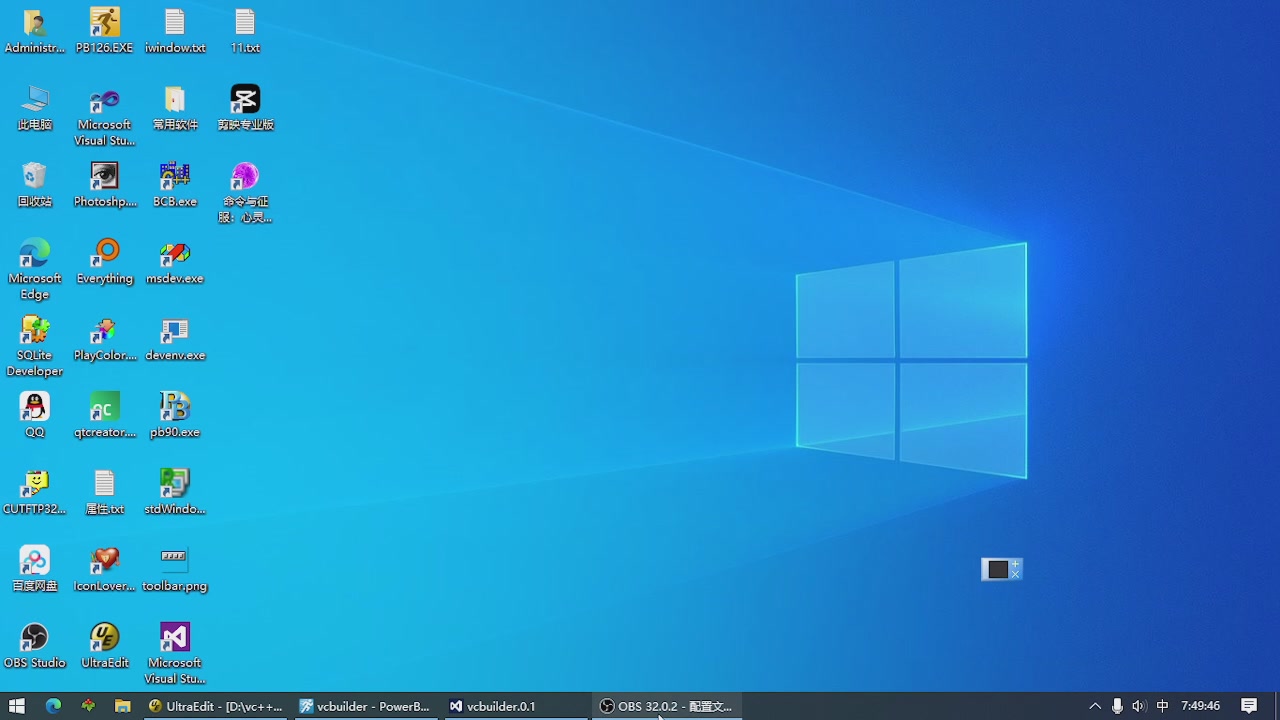Select the SQLite Developer desktop icon
Screen dimensions: 1280x720
(x=35, y=331)
